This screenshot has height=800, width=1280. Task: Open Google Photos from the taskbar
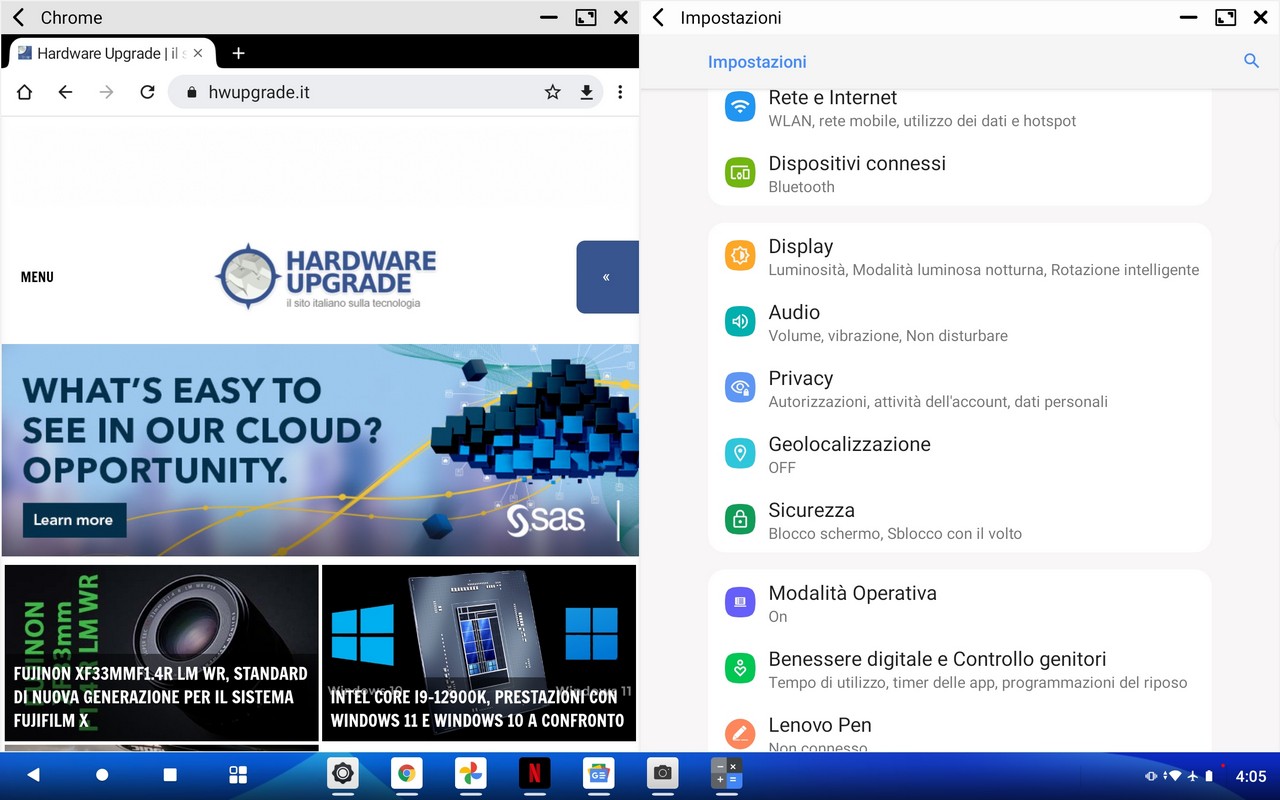click(471, 773)
